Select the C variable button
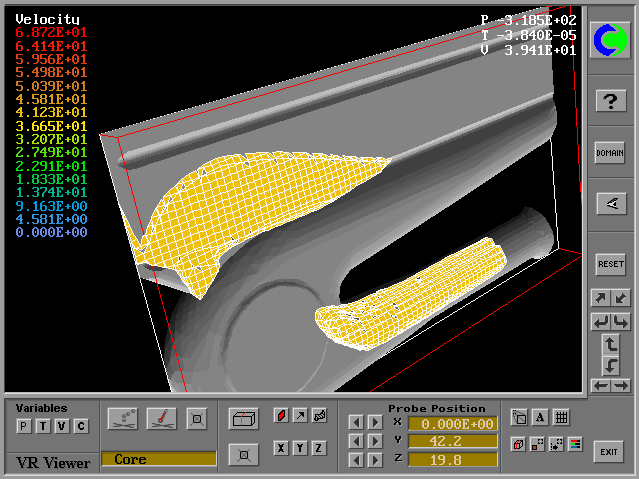This screenshot has width=639, height=479. (x=81, y=427)
